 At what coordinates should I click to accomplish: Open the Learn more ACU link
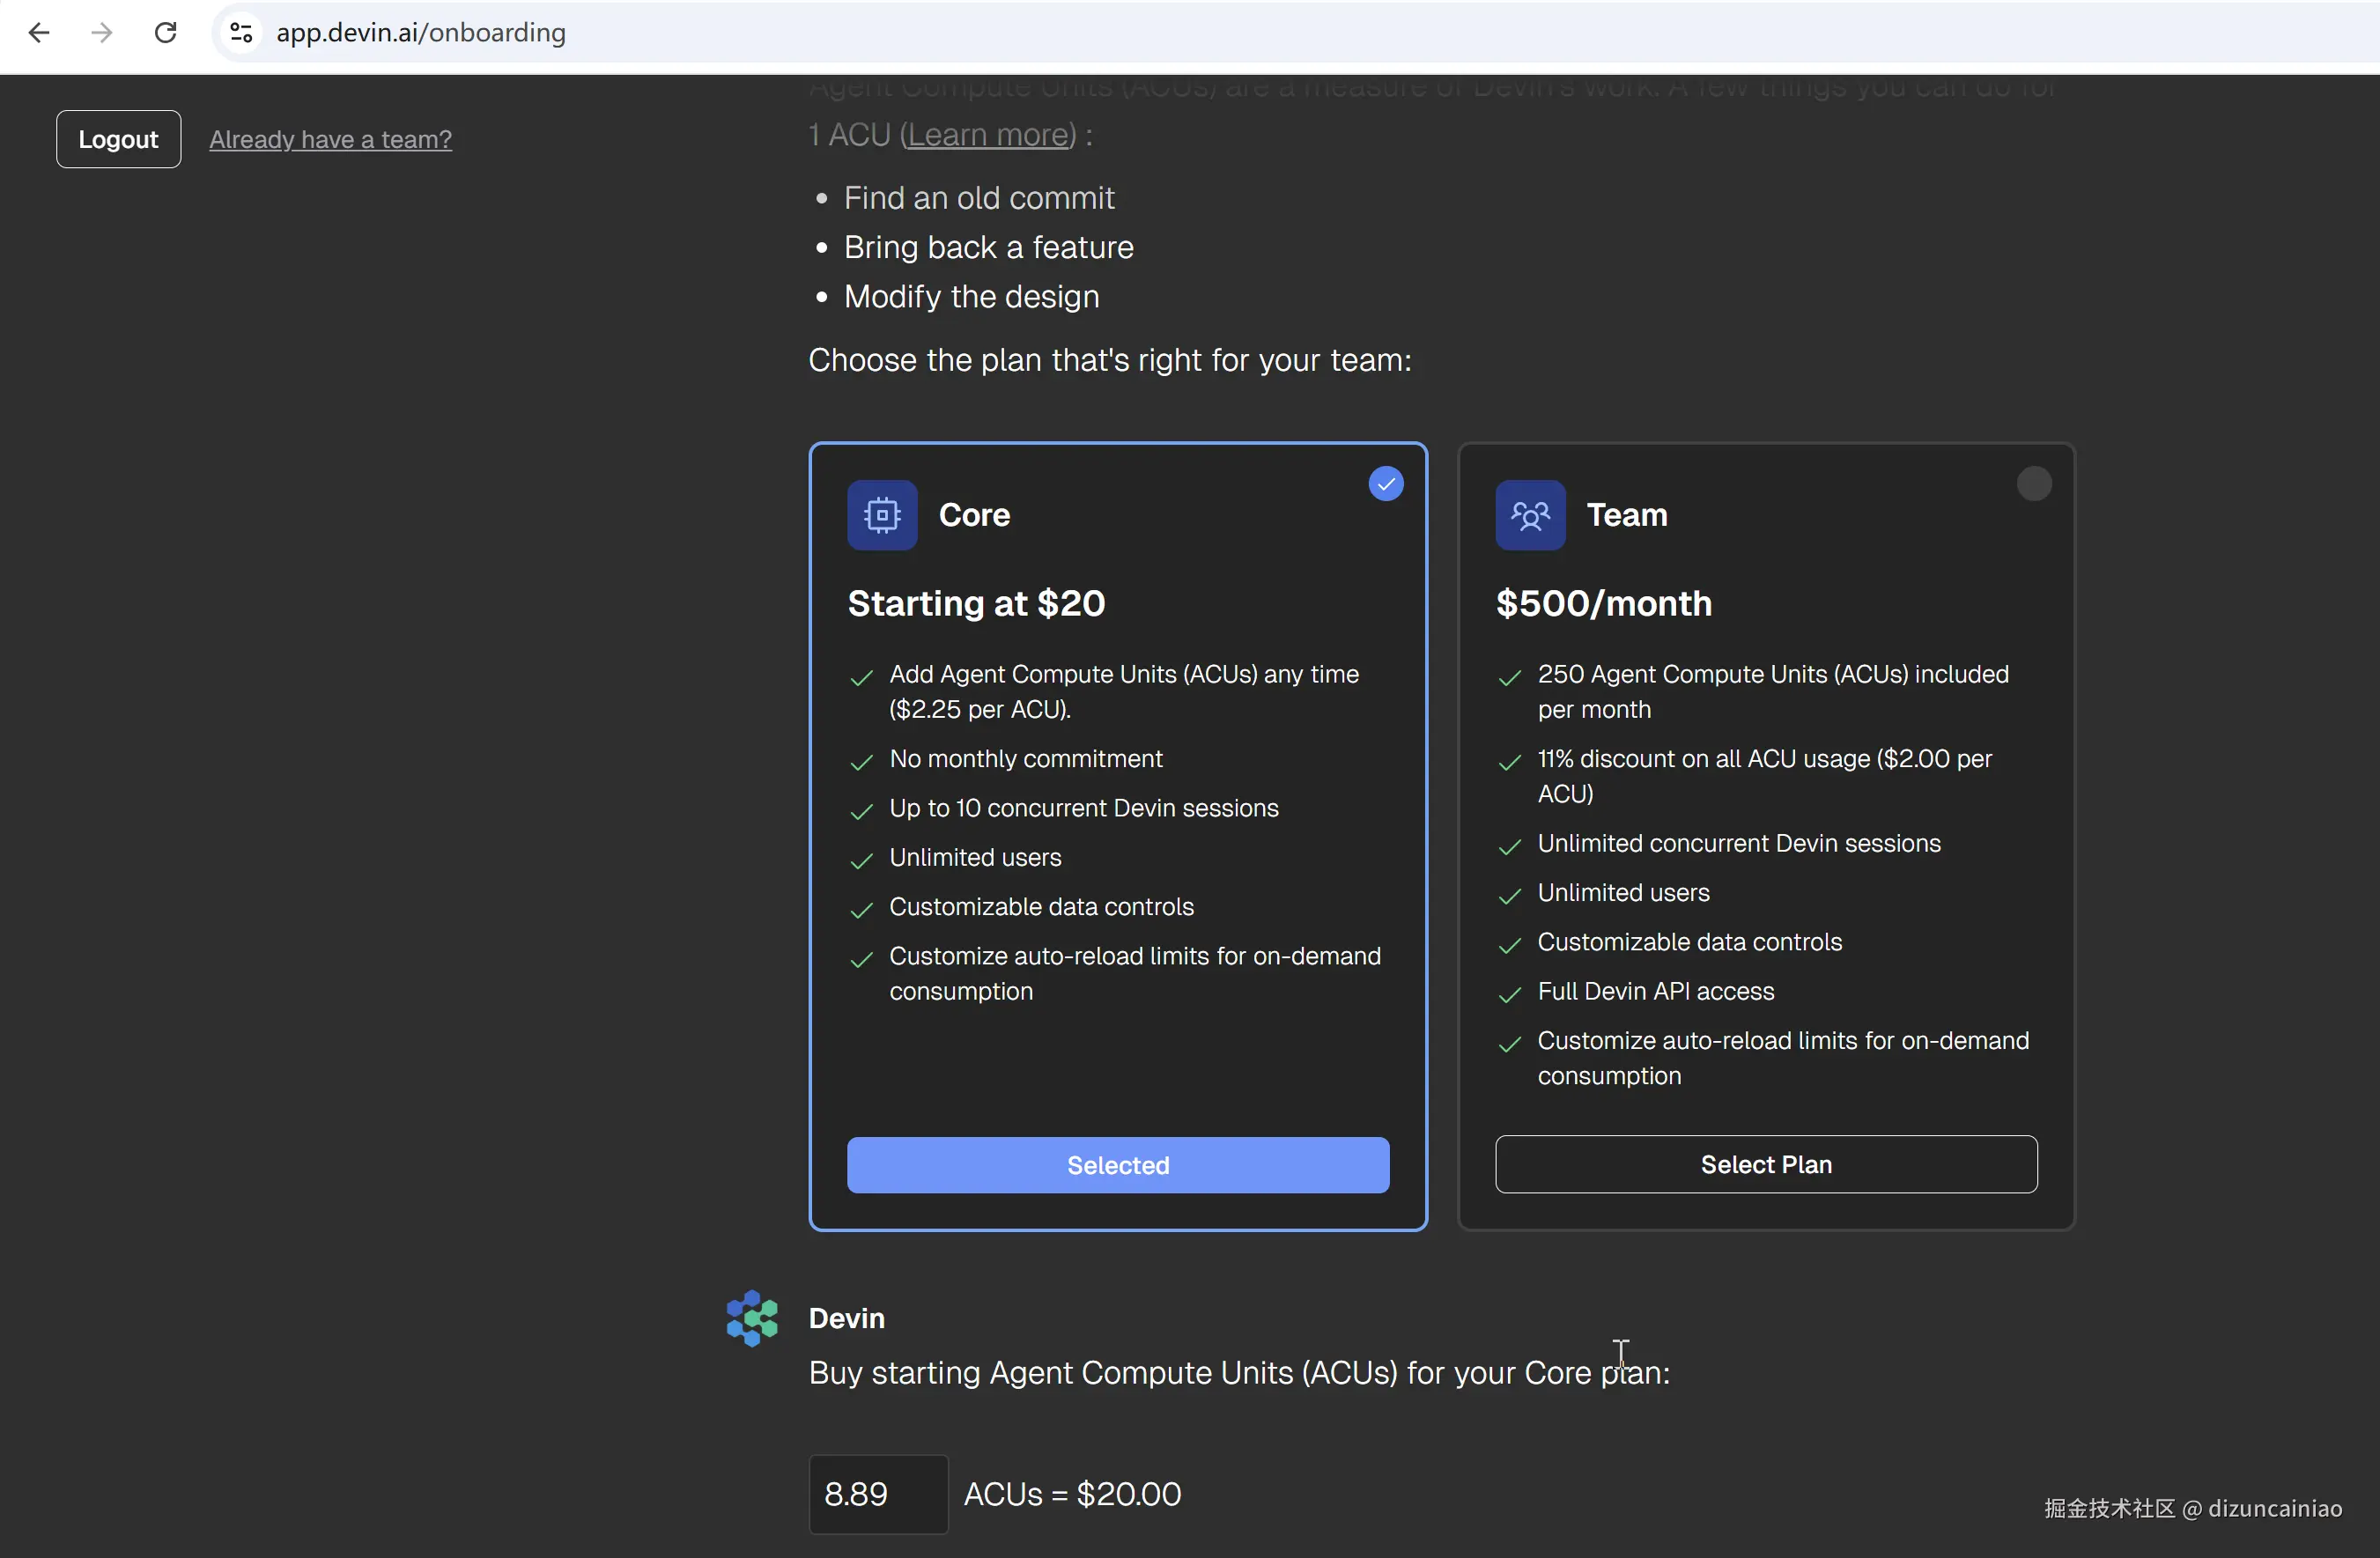pyautogui.click(x=988, y=135)
